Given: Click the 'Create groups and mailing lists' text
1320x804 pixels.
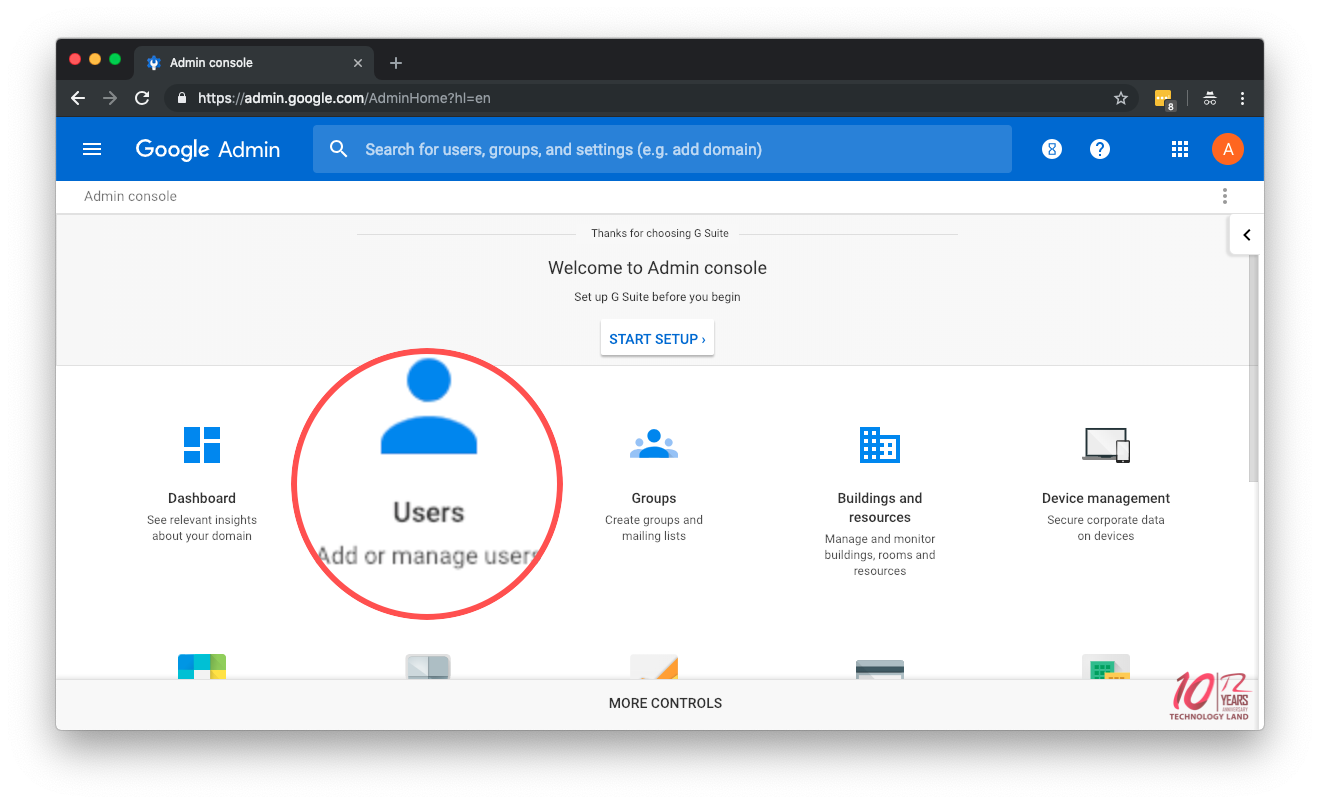Looking at the screenshot, I should 654,528.
